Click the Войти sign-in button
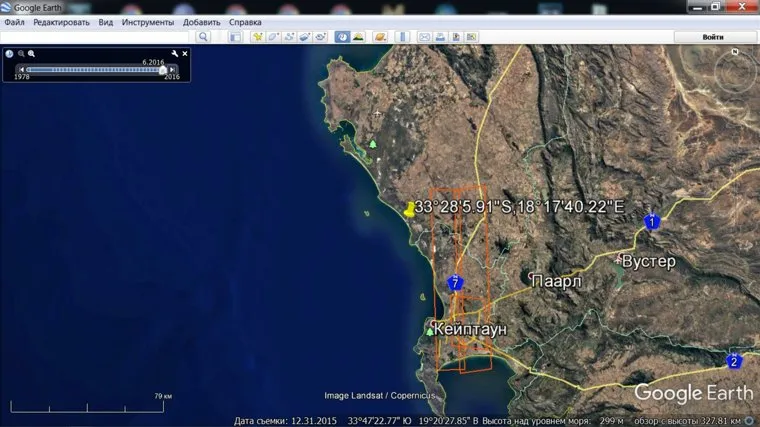The height and width of the screenshot is (427, 760). coord(713,37)
